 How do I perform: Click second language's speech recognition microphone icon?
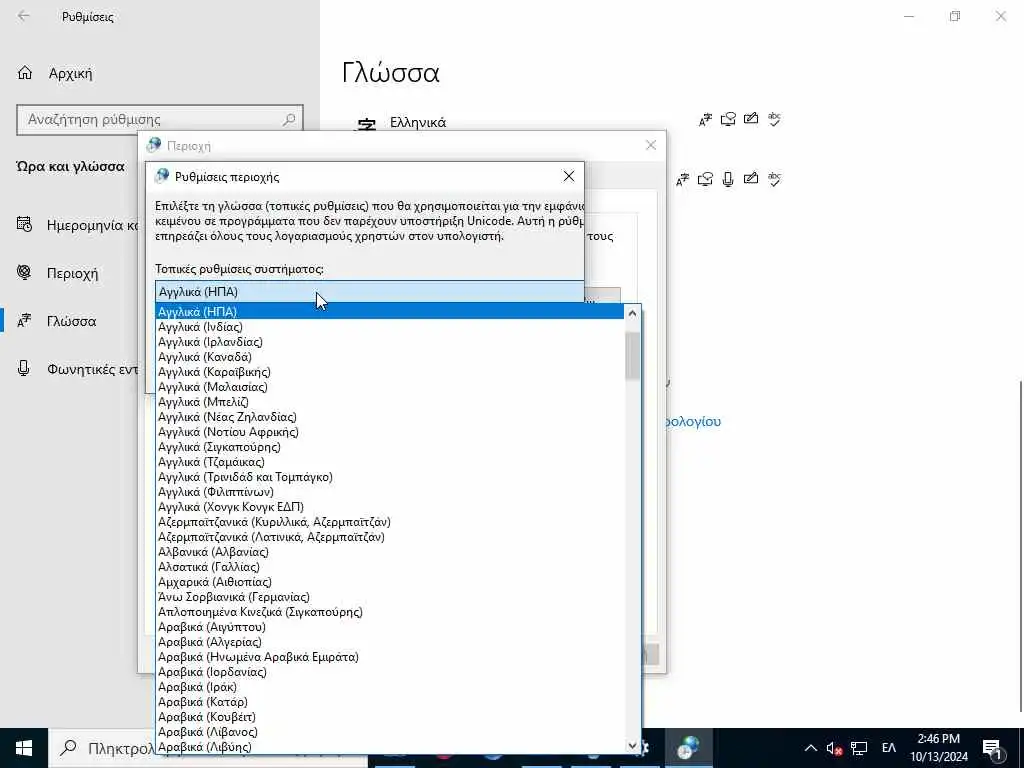click(x=728, y=179)
